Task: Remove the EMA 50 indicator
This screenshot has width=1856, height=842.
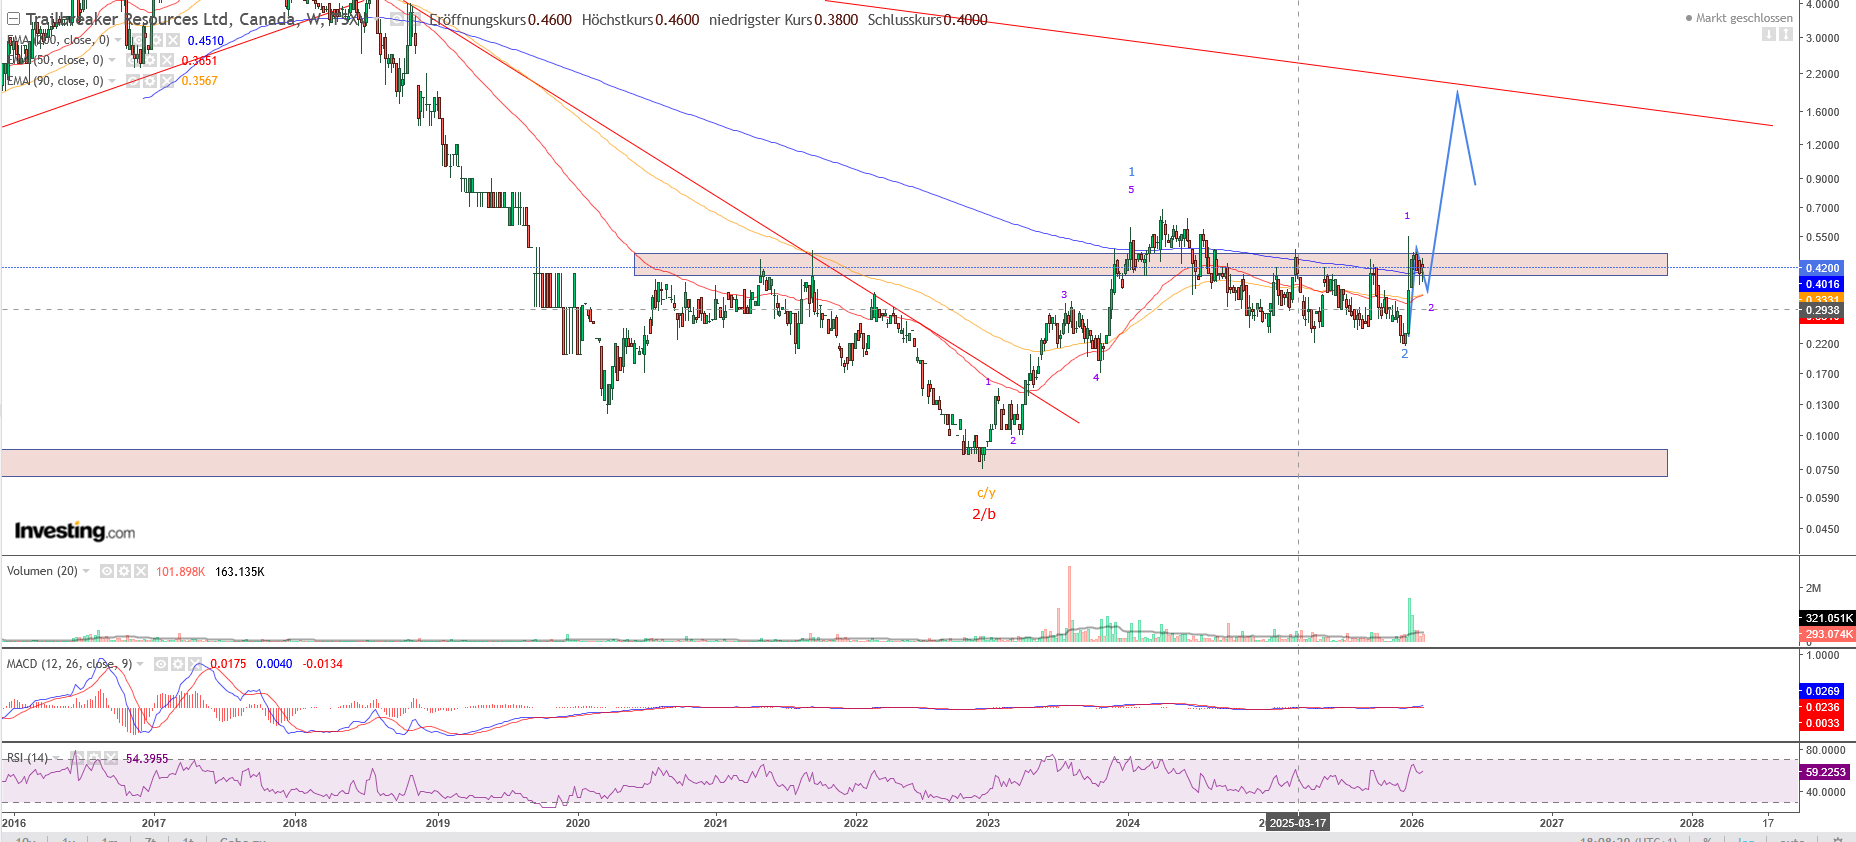Action: [167, 60]
